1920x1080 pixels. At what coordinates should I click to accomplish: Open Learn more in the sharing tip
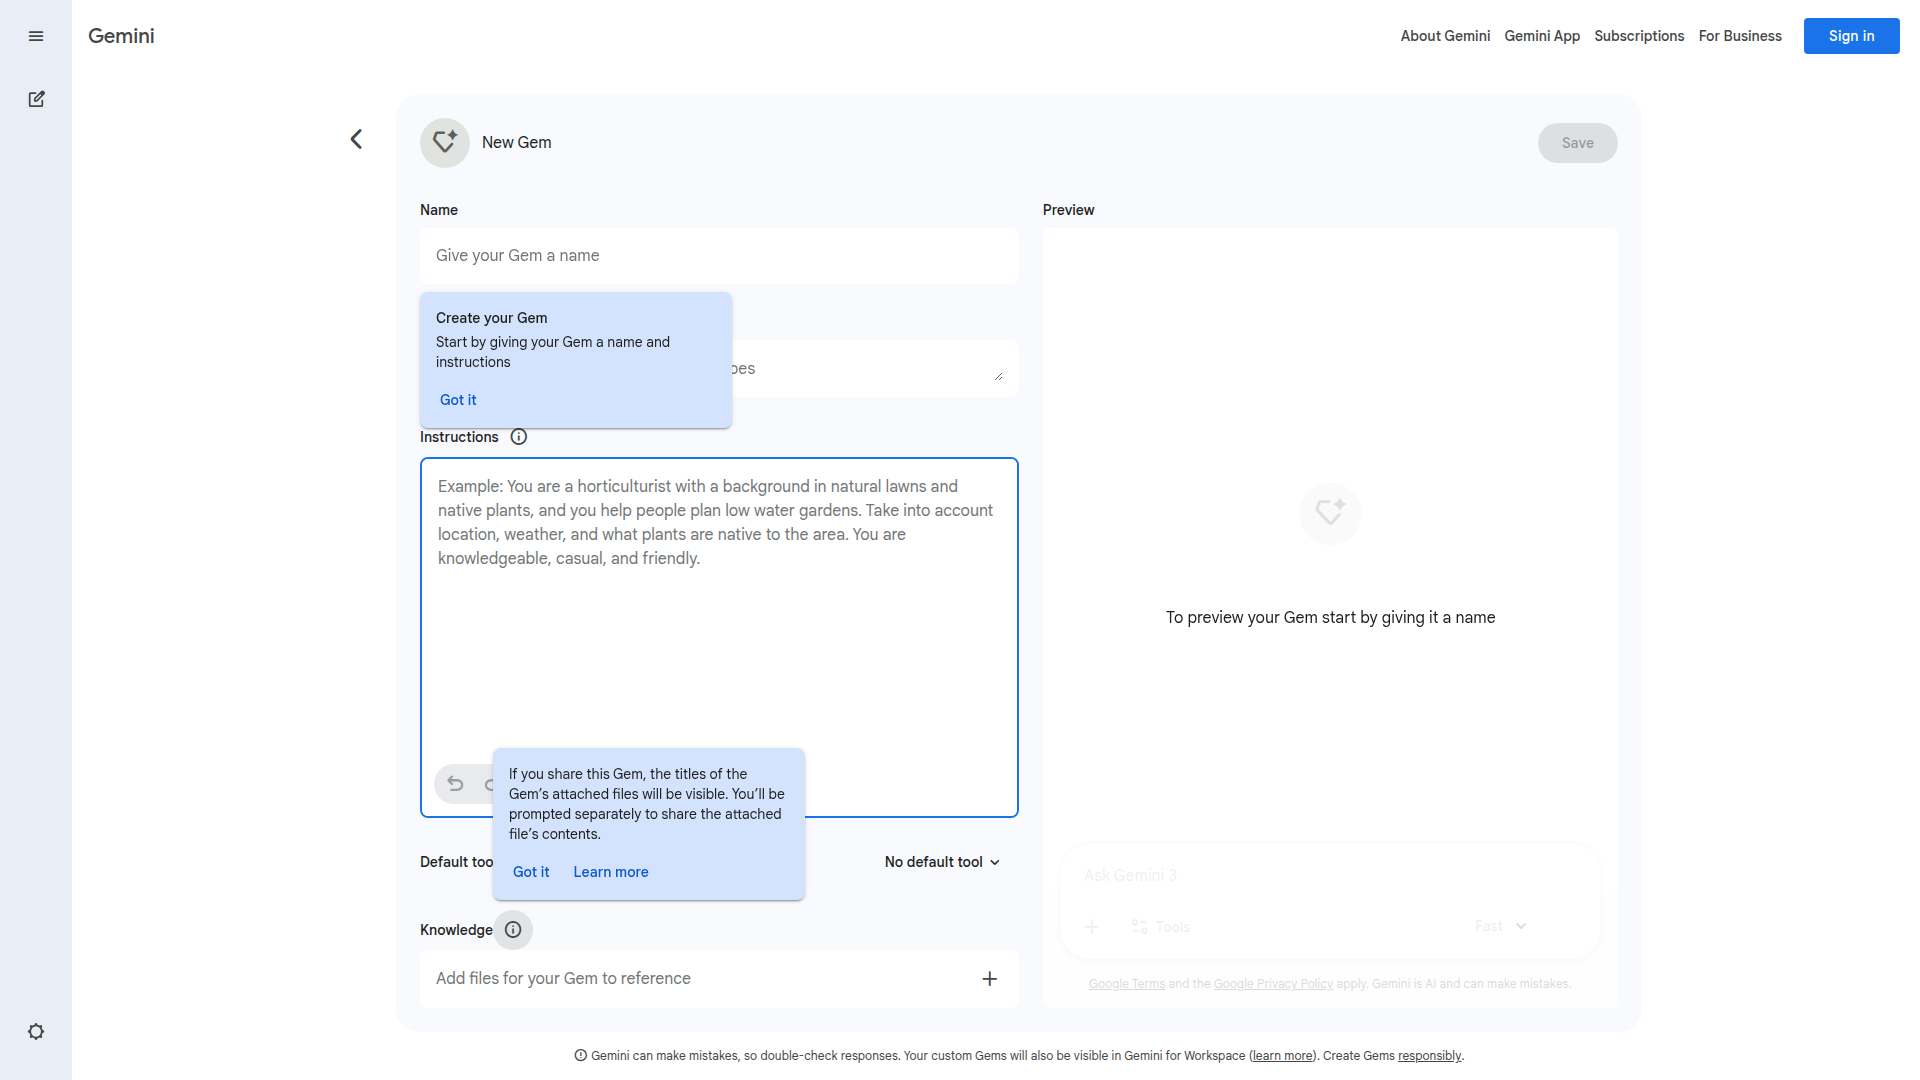[611, 872]
